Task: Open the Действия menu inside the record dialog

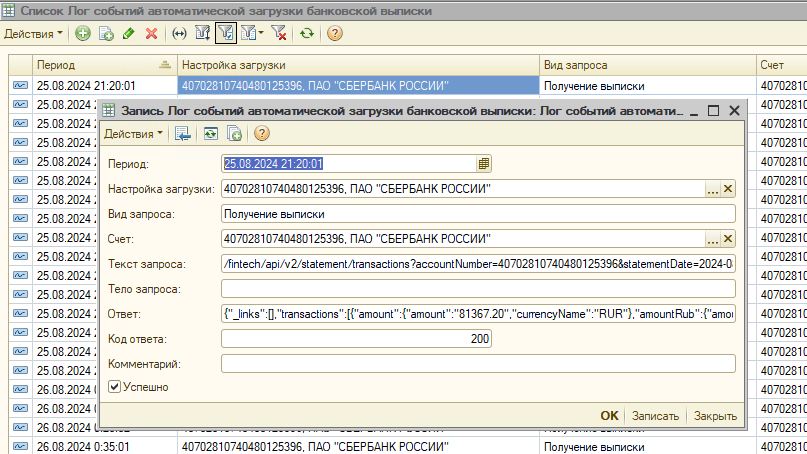Action: 133,134
